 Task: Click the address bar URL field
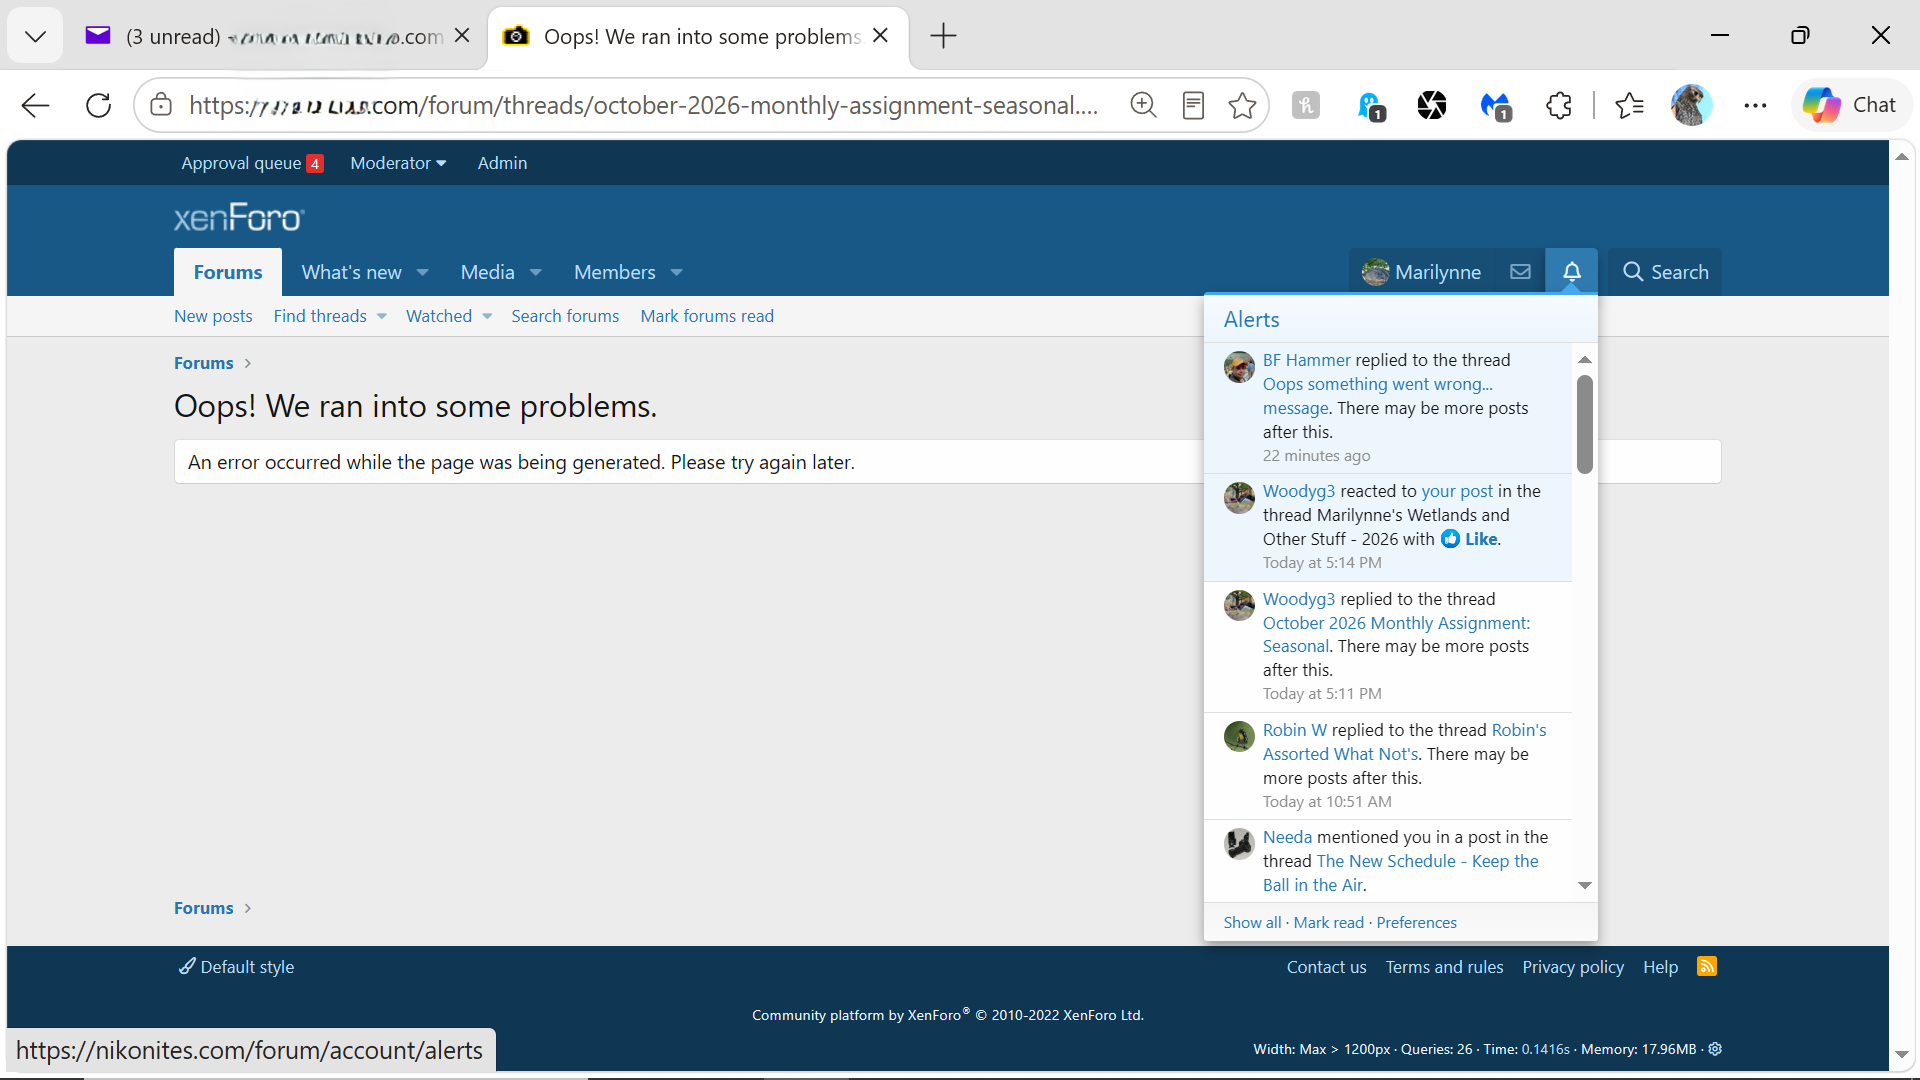pyautogui.click(x=644, y=105)
